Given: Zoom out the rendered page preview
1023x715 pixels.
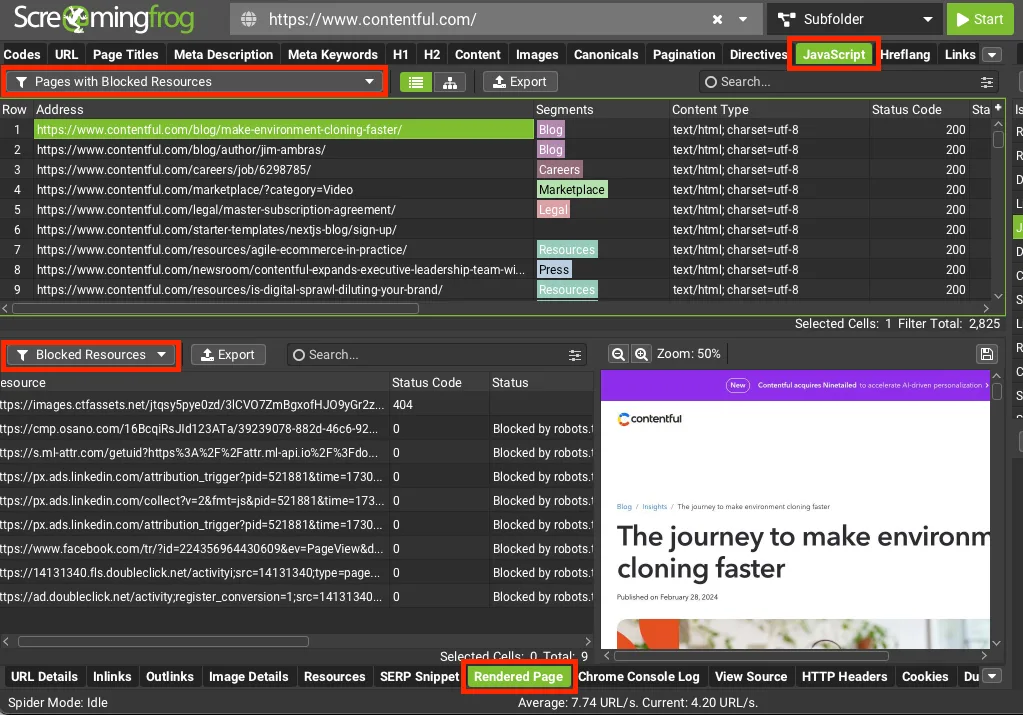Looking at the screenshot, I should pyautogui.click(x=618, y=354).
